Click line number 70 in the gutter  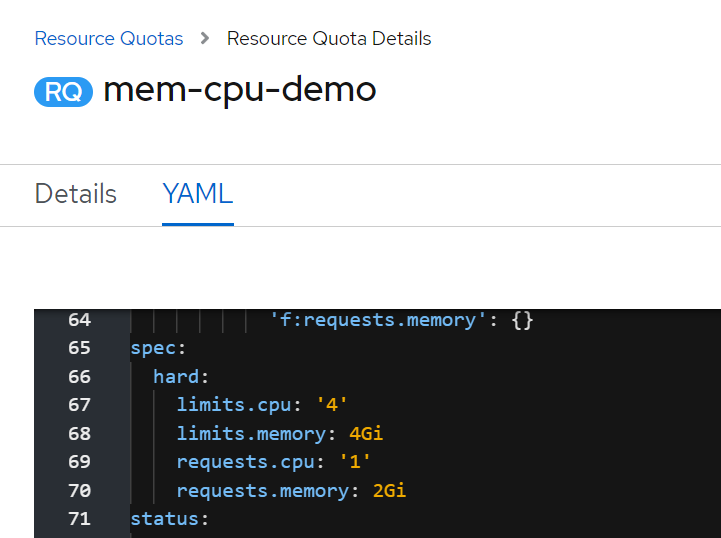pyautogui.click(x=80, y=491)
